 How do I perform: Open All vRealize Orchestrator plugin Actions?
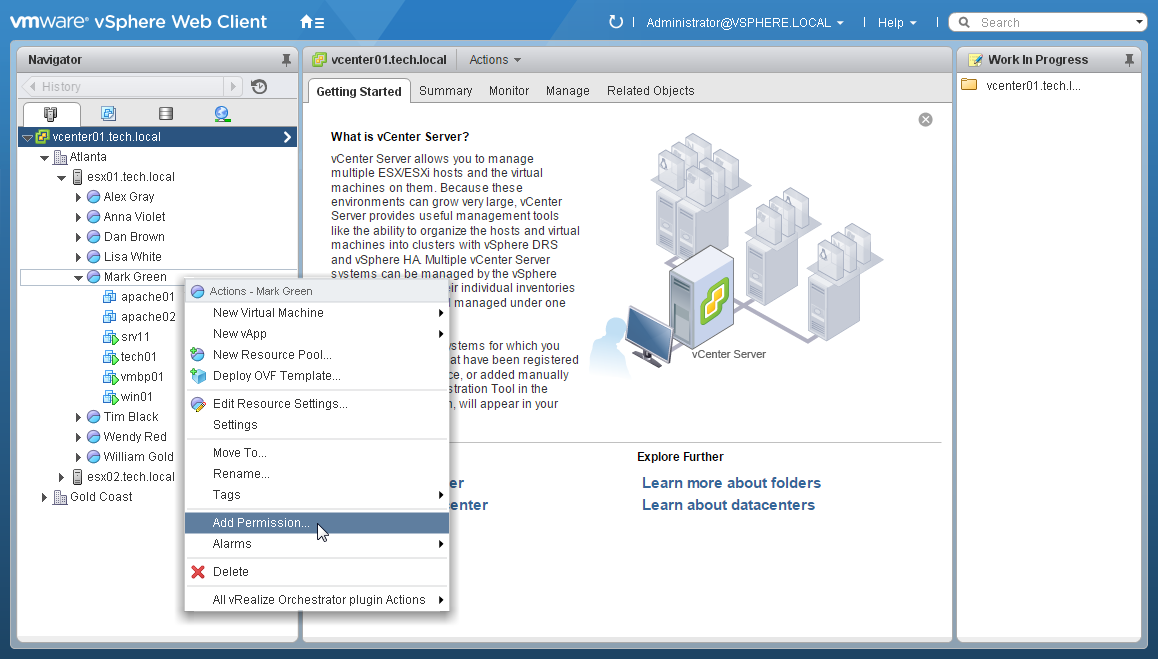coord(317,600)
